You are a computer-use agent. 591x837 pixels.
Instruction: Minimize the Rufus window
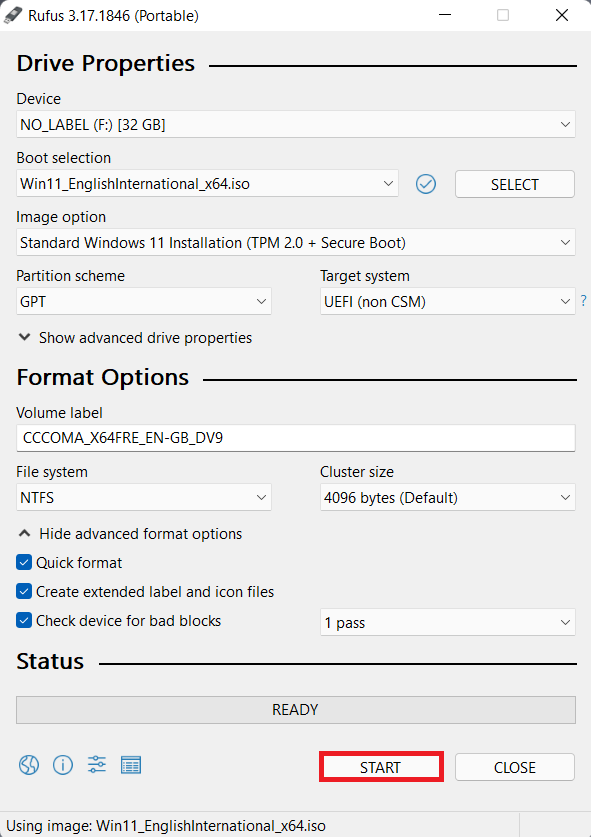click(x=445, y=15)
